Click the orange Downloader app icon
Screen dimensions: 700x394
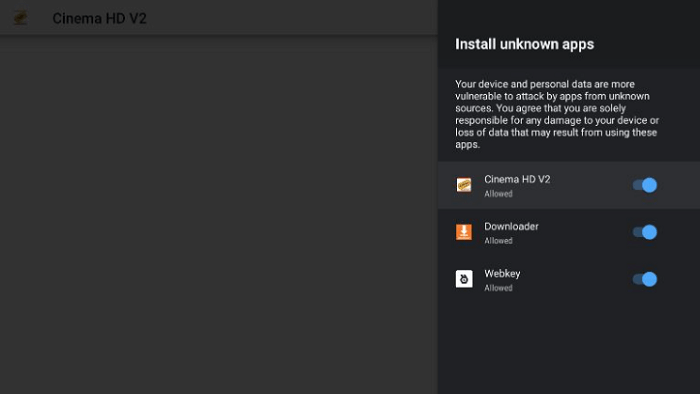pos(464,232)
